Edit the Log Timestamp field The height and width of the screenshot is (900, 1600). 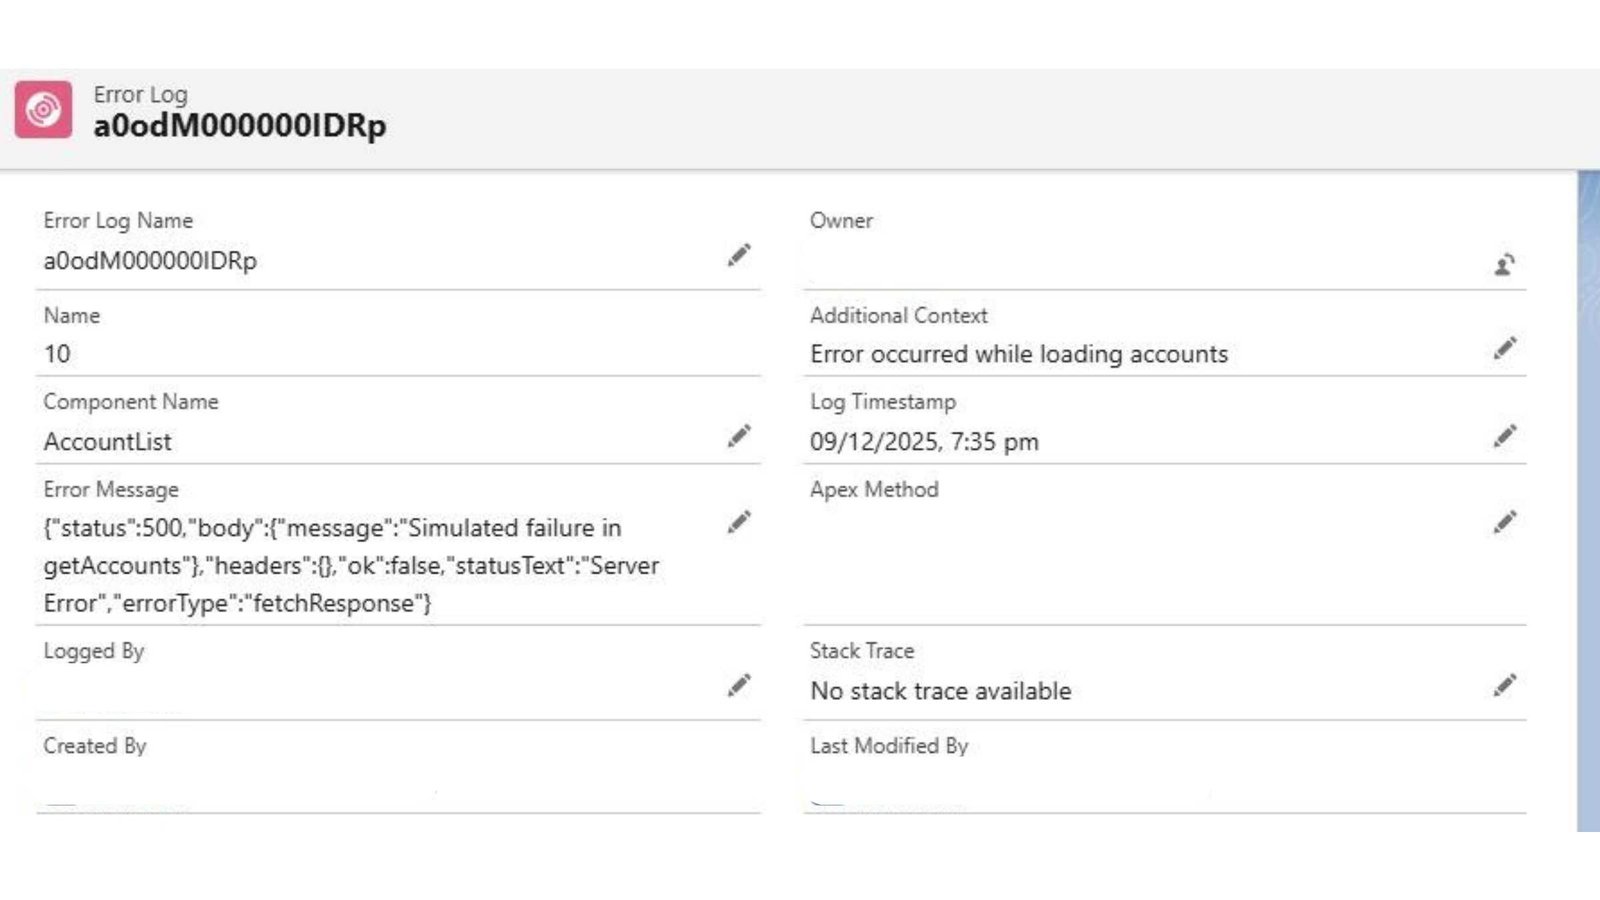[x=1504, y=436]
